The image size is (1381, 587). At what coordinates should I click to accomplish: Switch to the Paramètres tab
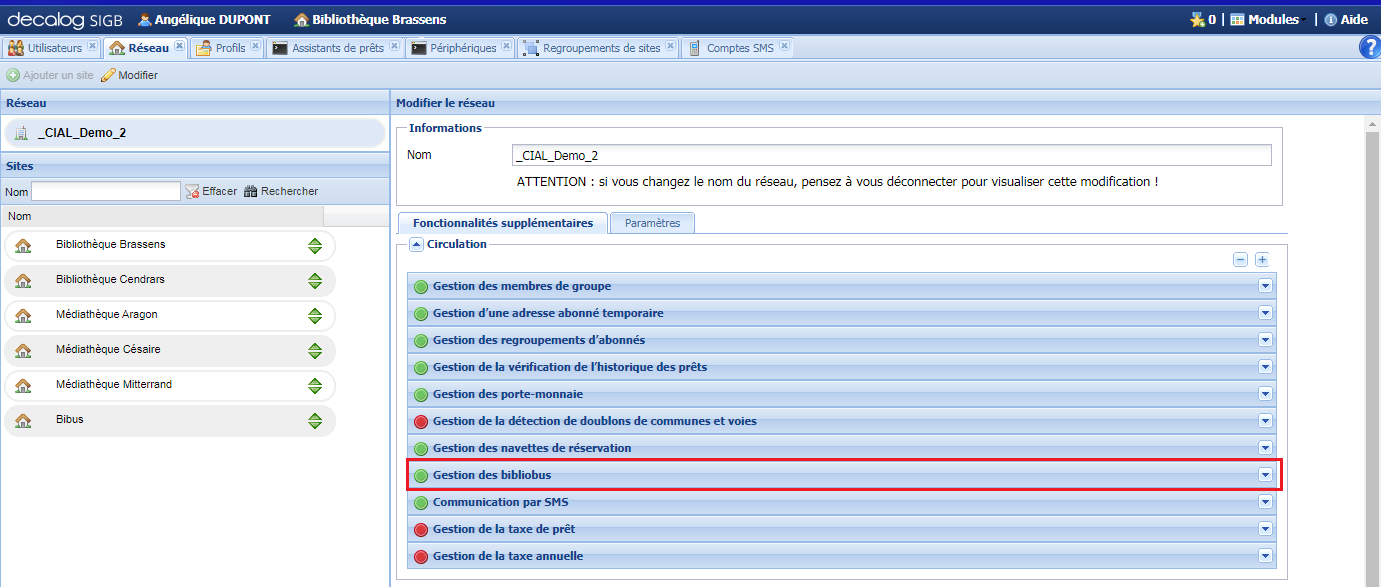pos(652,223)
